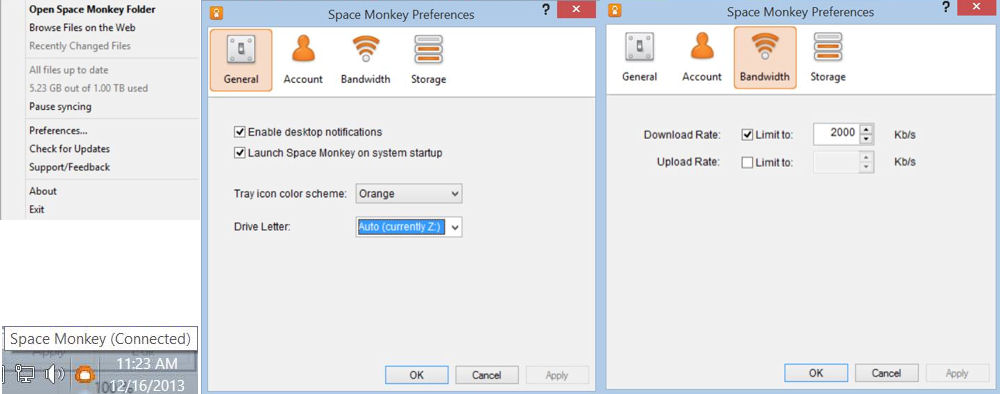The width and height of the screenshot is (1000, 394).
Task: Click OK in right Preferences window
Action: (x=816, y=373)
